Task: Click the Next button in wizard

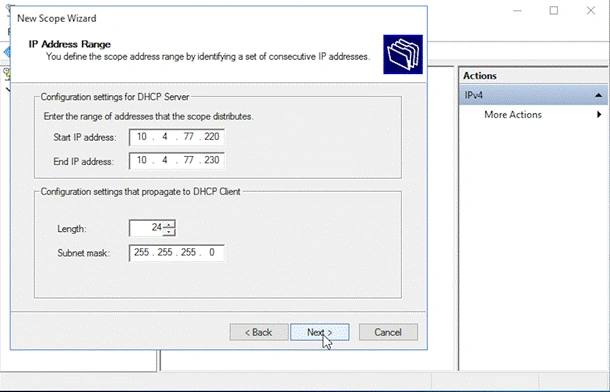Action: (x=319, y=332)
